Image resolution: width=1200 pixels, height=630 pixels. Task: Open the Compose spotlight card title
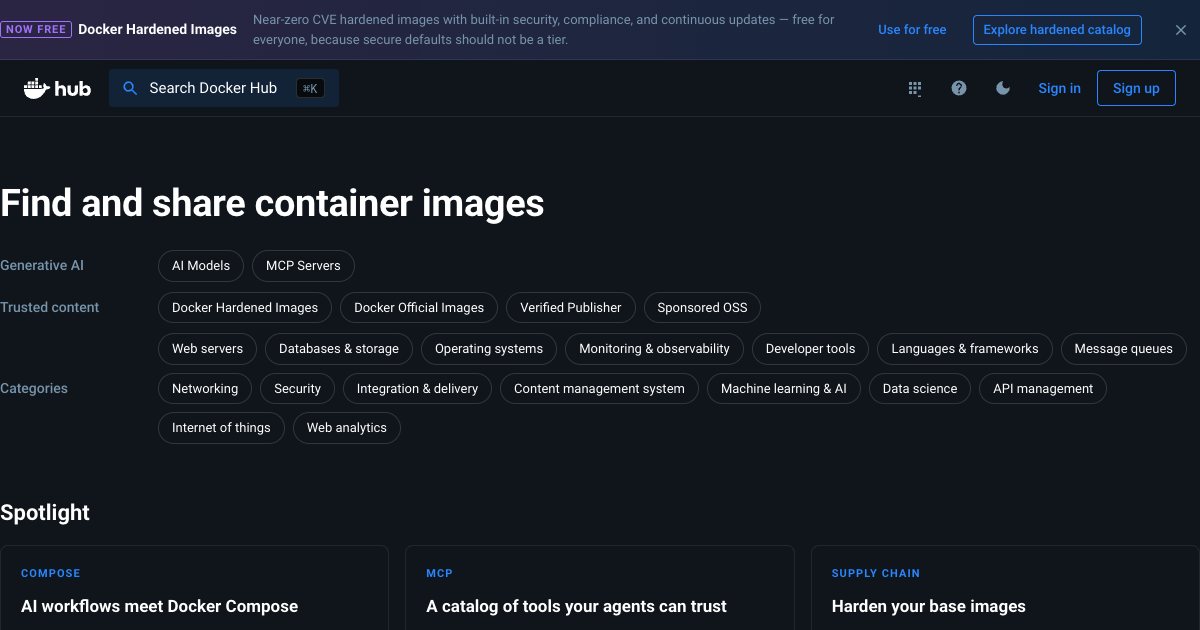coord(160,606)
